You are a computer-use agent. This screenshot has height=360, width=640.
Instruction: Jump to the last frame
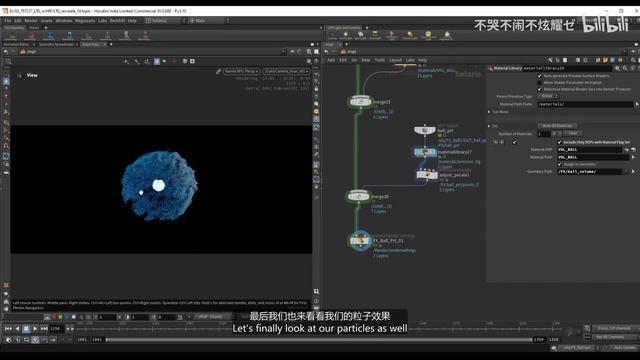(44, 329)
